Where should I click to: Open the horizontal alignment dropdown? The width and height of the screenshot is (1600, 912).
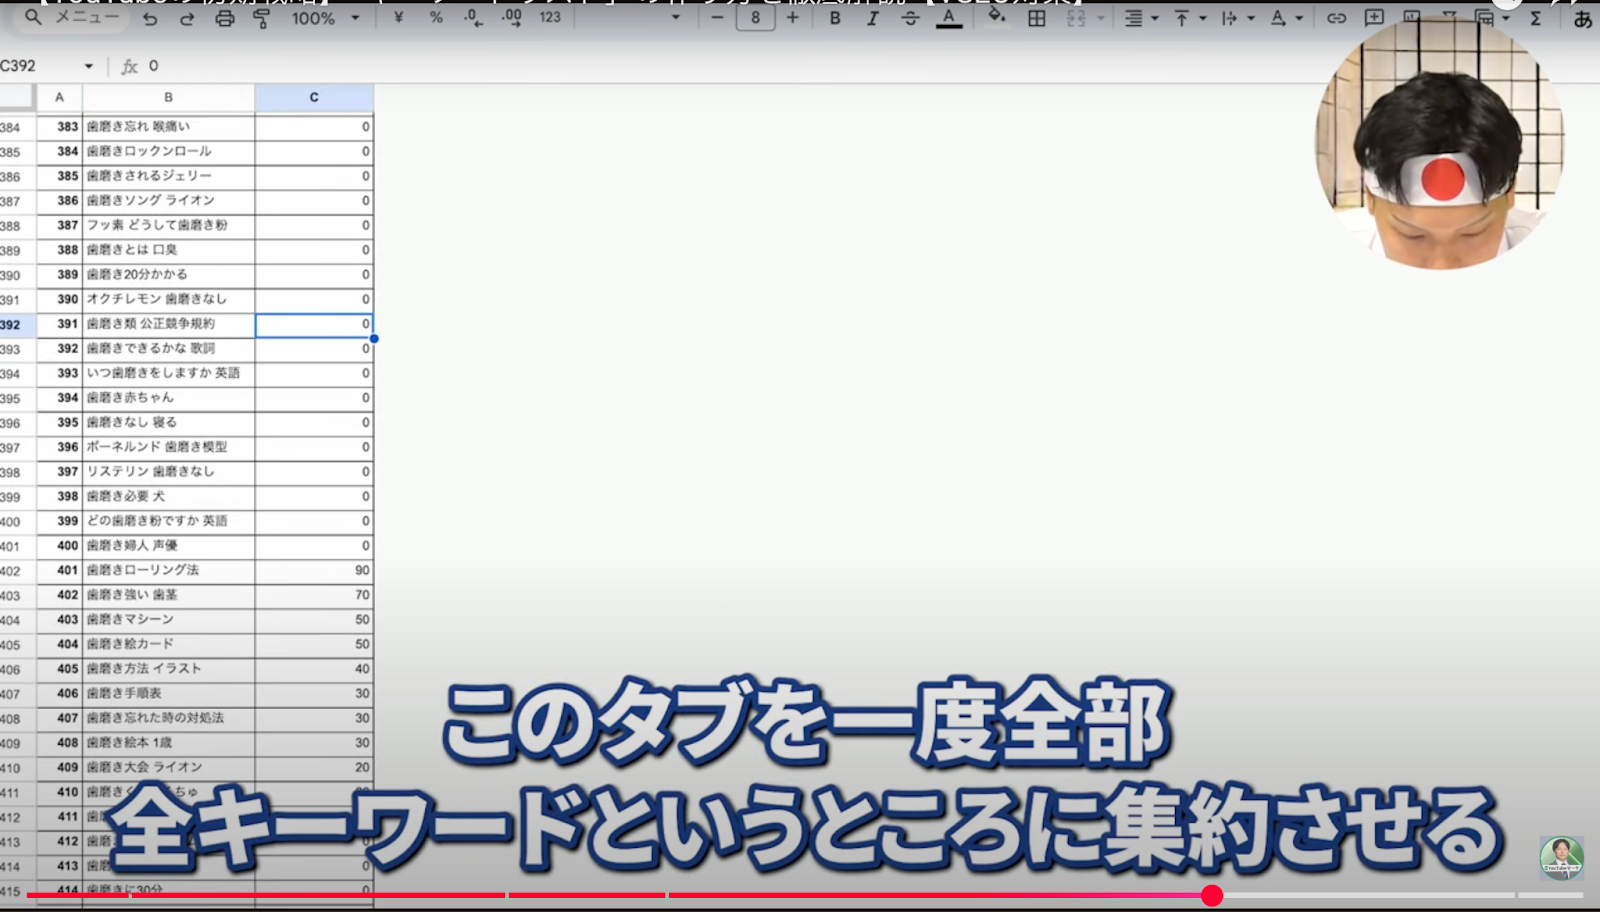(x=1155, y=17)
